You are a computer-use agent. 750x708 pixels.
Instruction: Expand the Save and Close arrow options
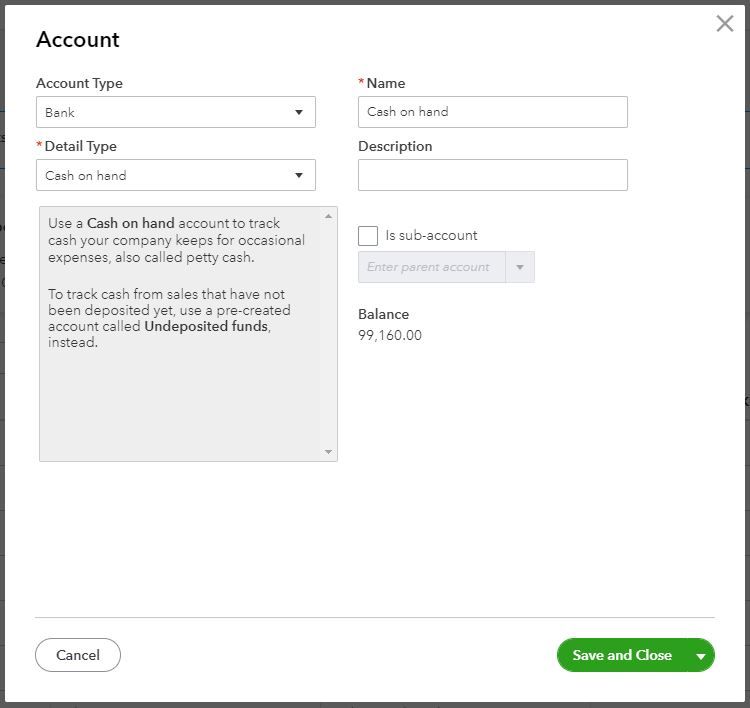coord(701,656)
